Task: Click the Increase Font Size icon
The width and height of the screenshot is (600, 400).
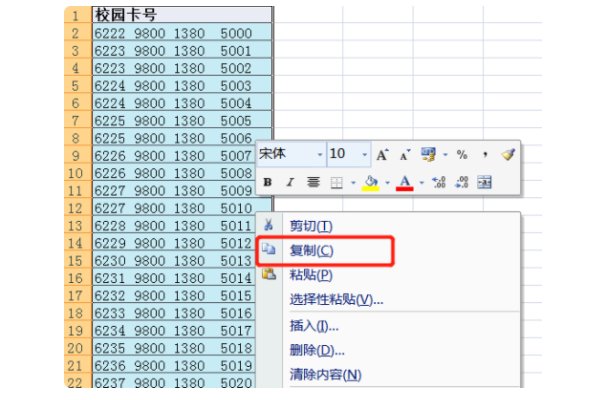Action: (382, 155)
